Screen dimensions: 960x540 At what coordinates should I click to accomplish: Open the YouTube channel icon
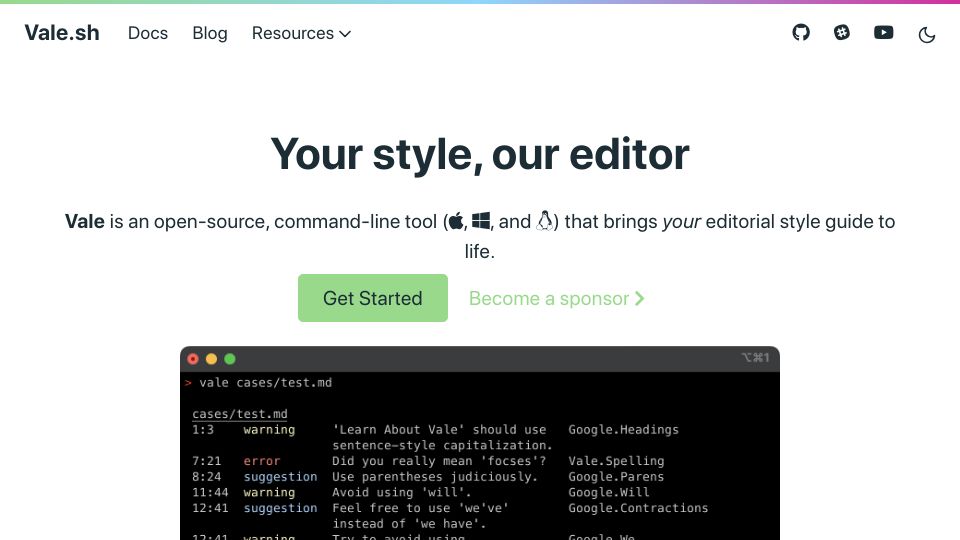pyautogui.click(x=883, y=32)
